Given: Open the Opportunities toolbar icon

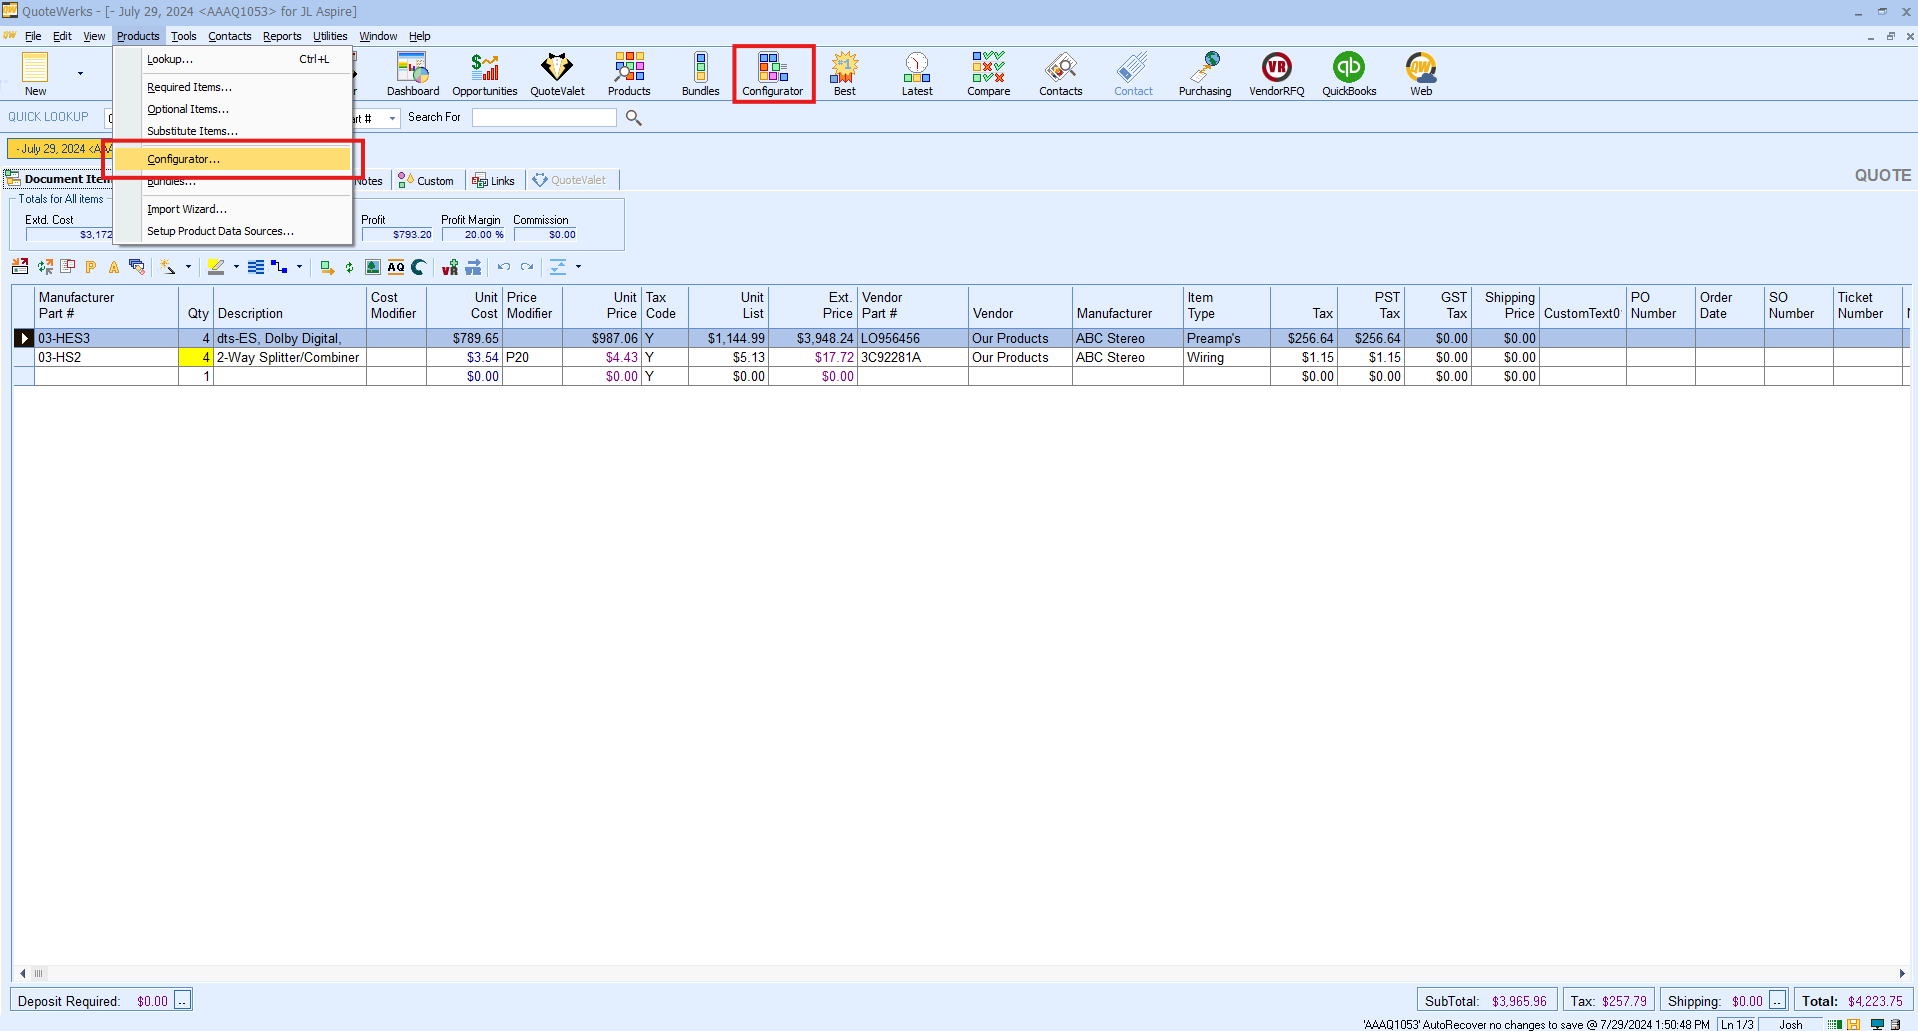Looking at the screenshot, I should [484, 74].
